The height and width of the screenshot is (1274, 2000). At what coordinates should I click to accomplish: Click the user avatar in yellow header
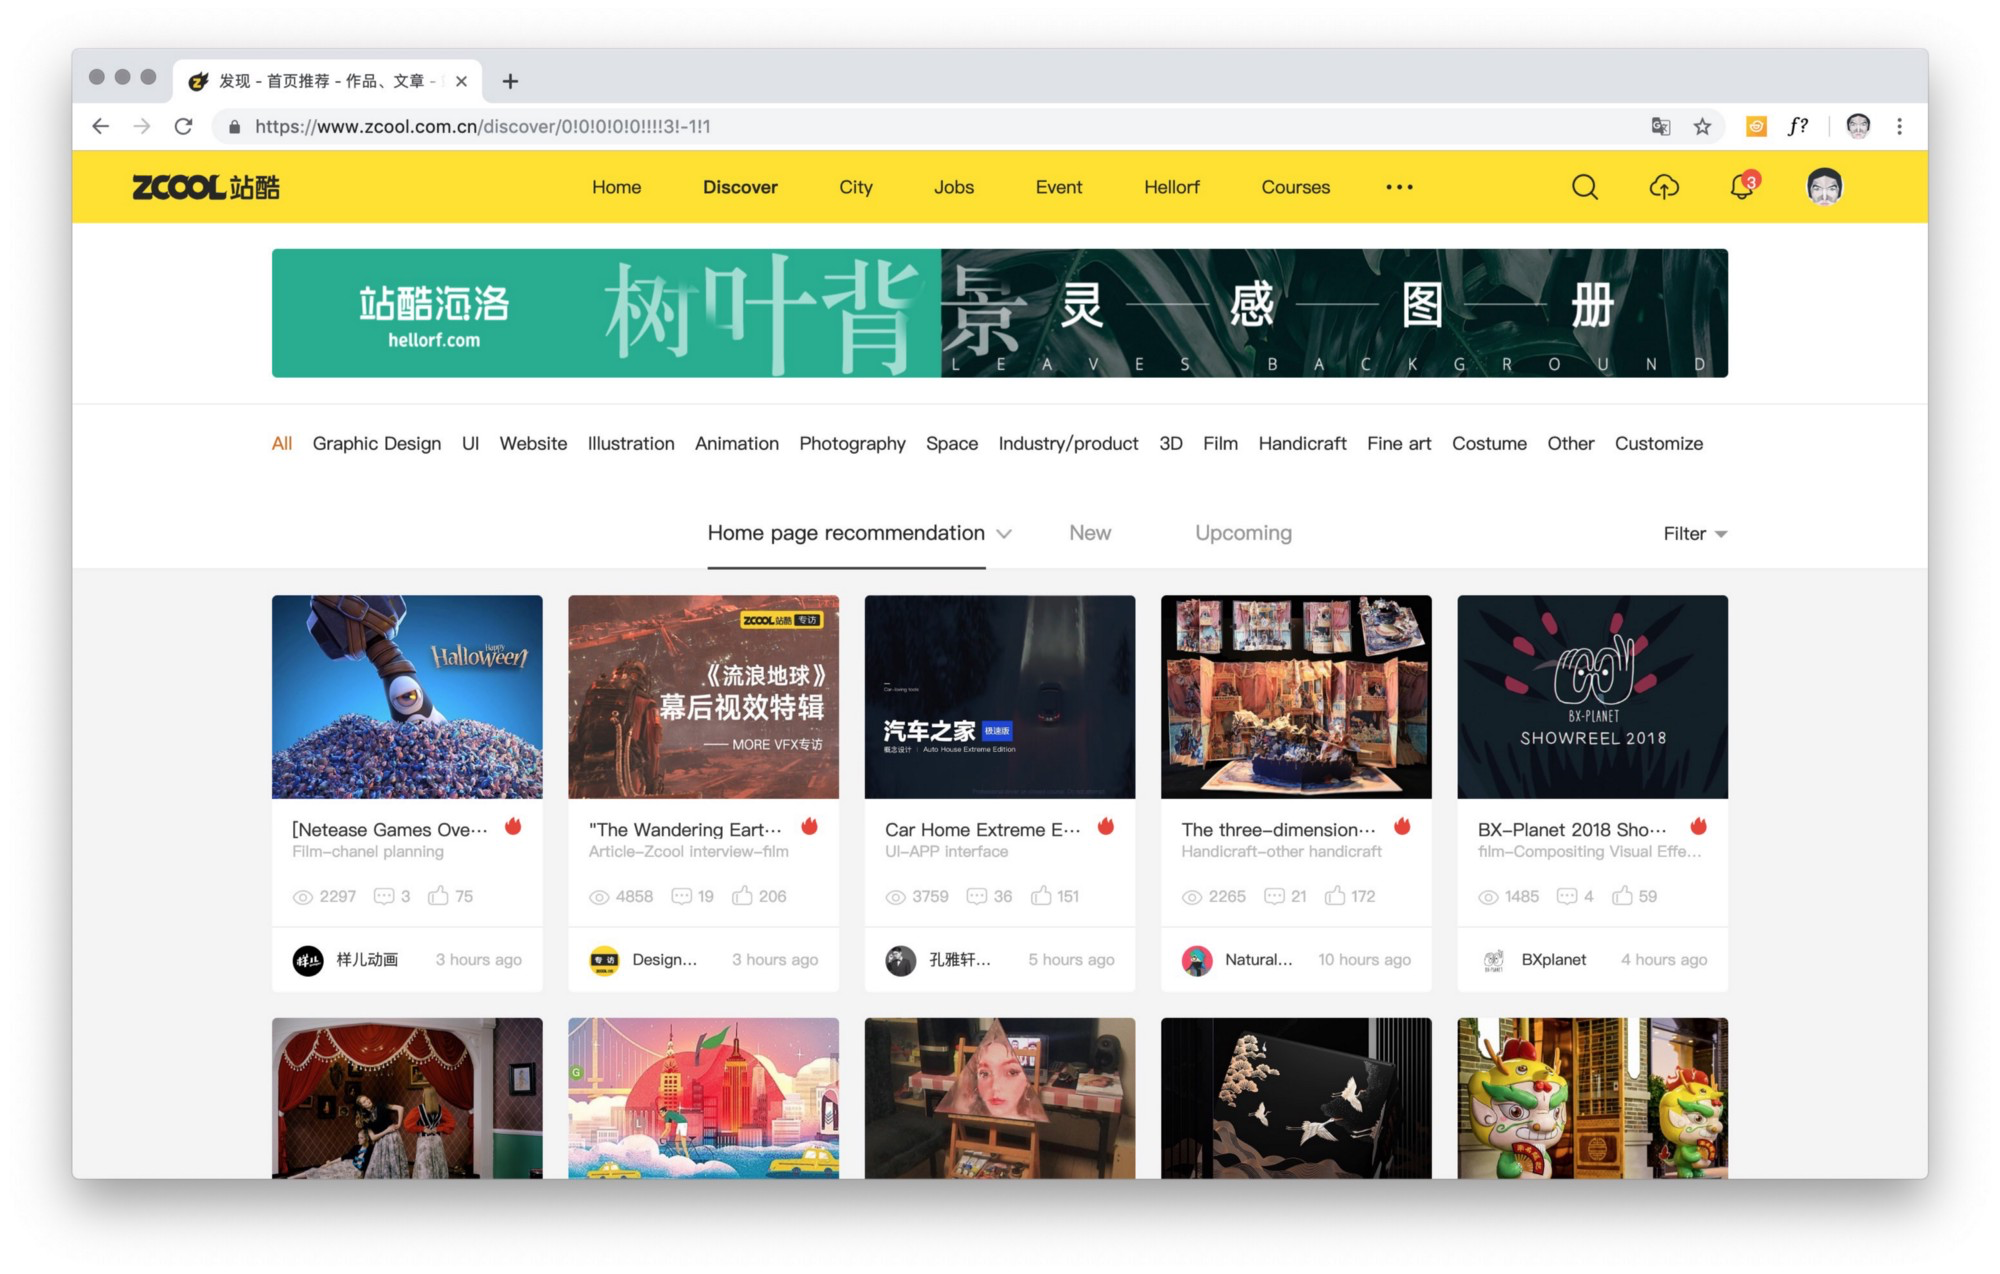[x=1824, y=186]
